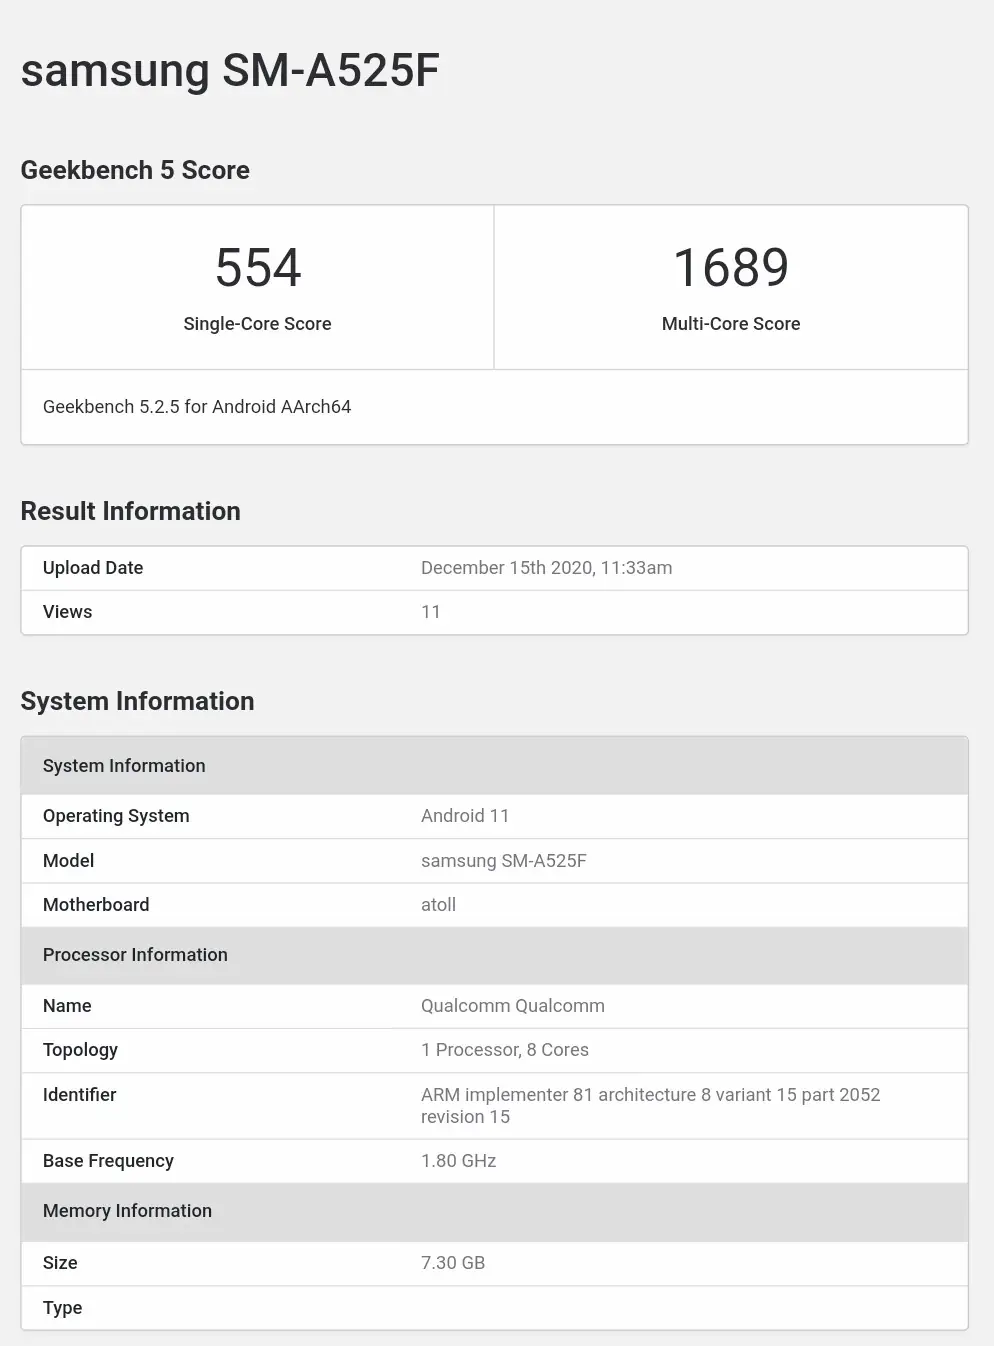
Task: Click the gray 'System Information' table header
Action: (495, 766)
